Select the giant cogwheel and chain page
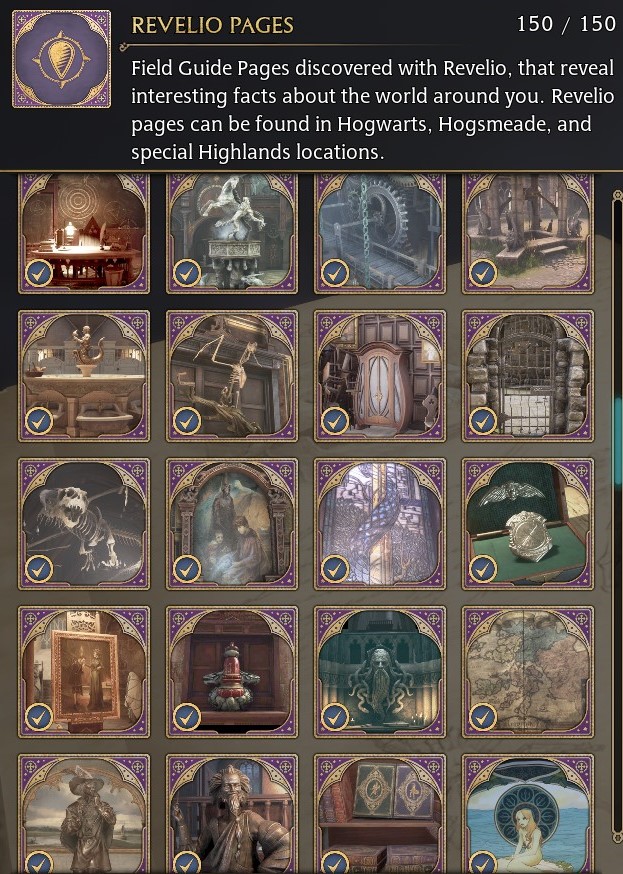The image size is (623, 874). (380, 232)
